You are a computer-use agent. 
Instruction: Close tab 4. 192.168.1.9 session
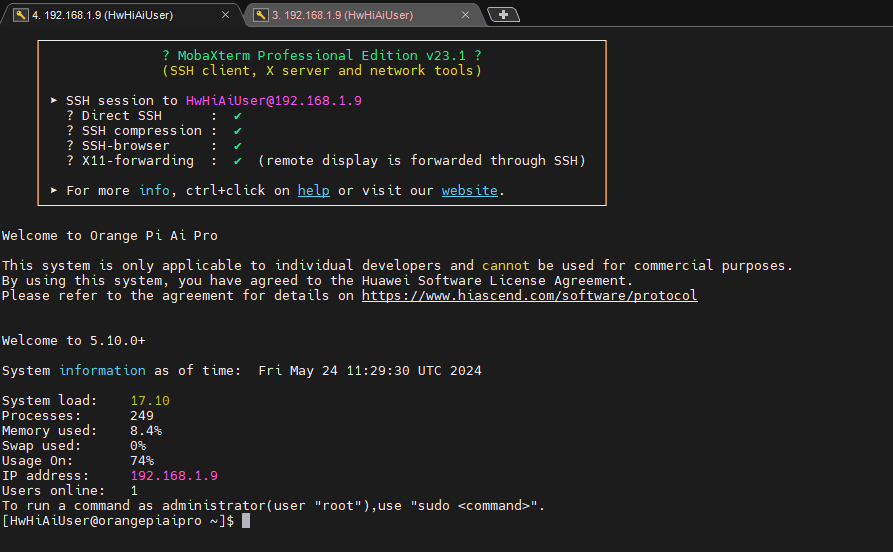pos(226,15)
